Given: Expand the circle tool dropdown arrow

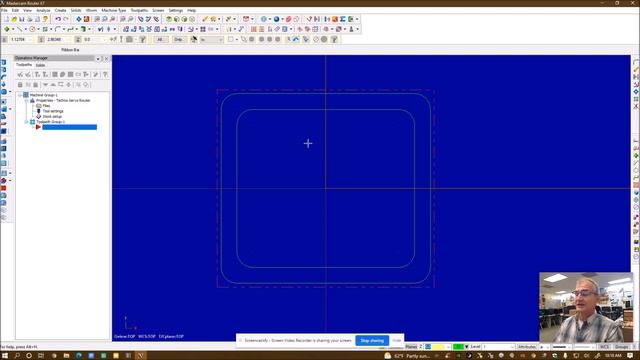Looking at the screenshot, I should tap(38, 29).
